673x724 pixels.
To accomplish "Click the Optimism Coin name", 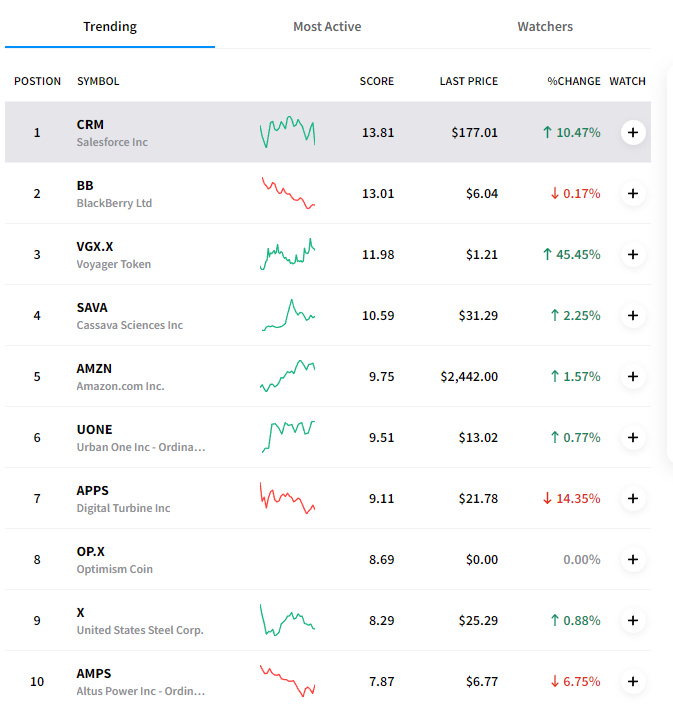I will (x=114, y=569).
